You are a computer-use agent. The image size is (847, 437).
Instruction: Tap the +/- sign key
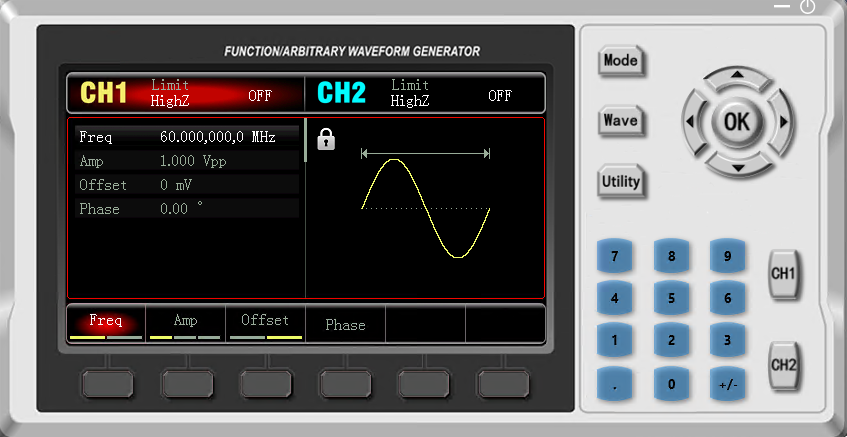pos(728,384)
